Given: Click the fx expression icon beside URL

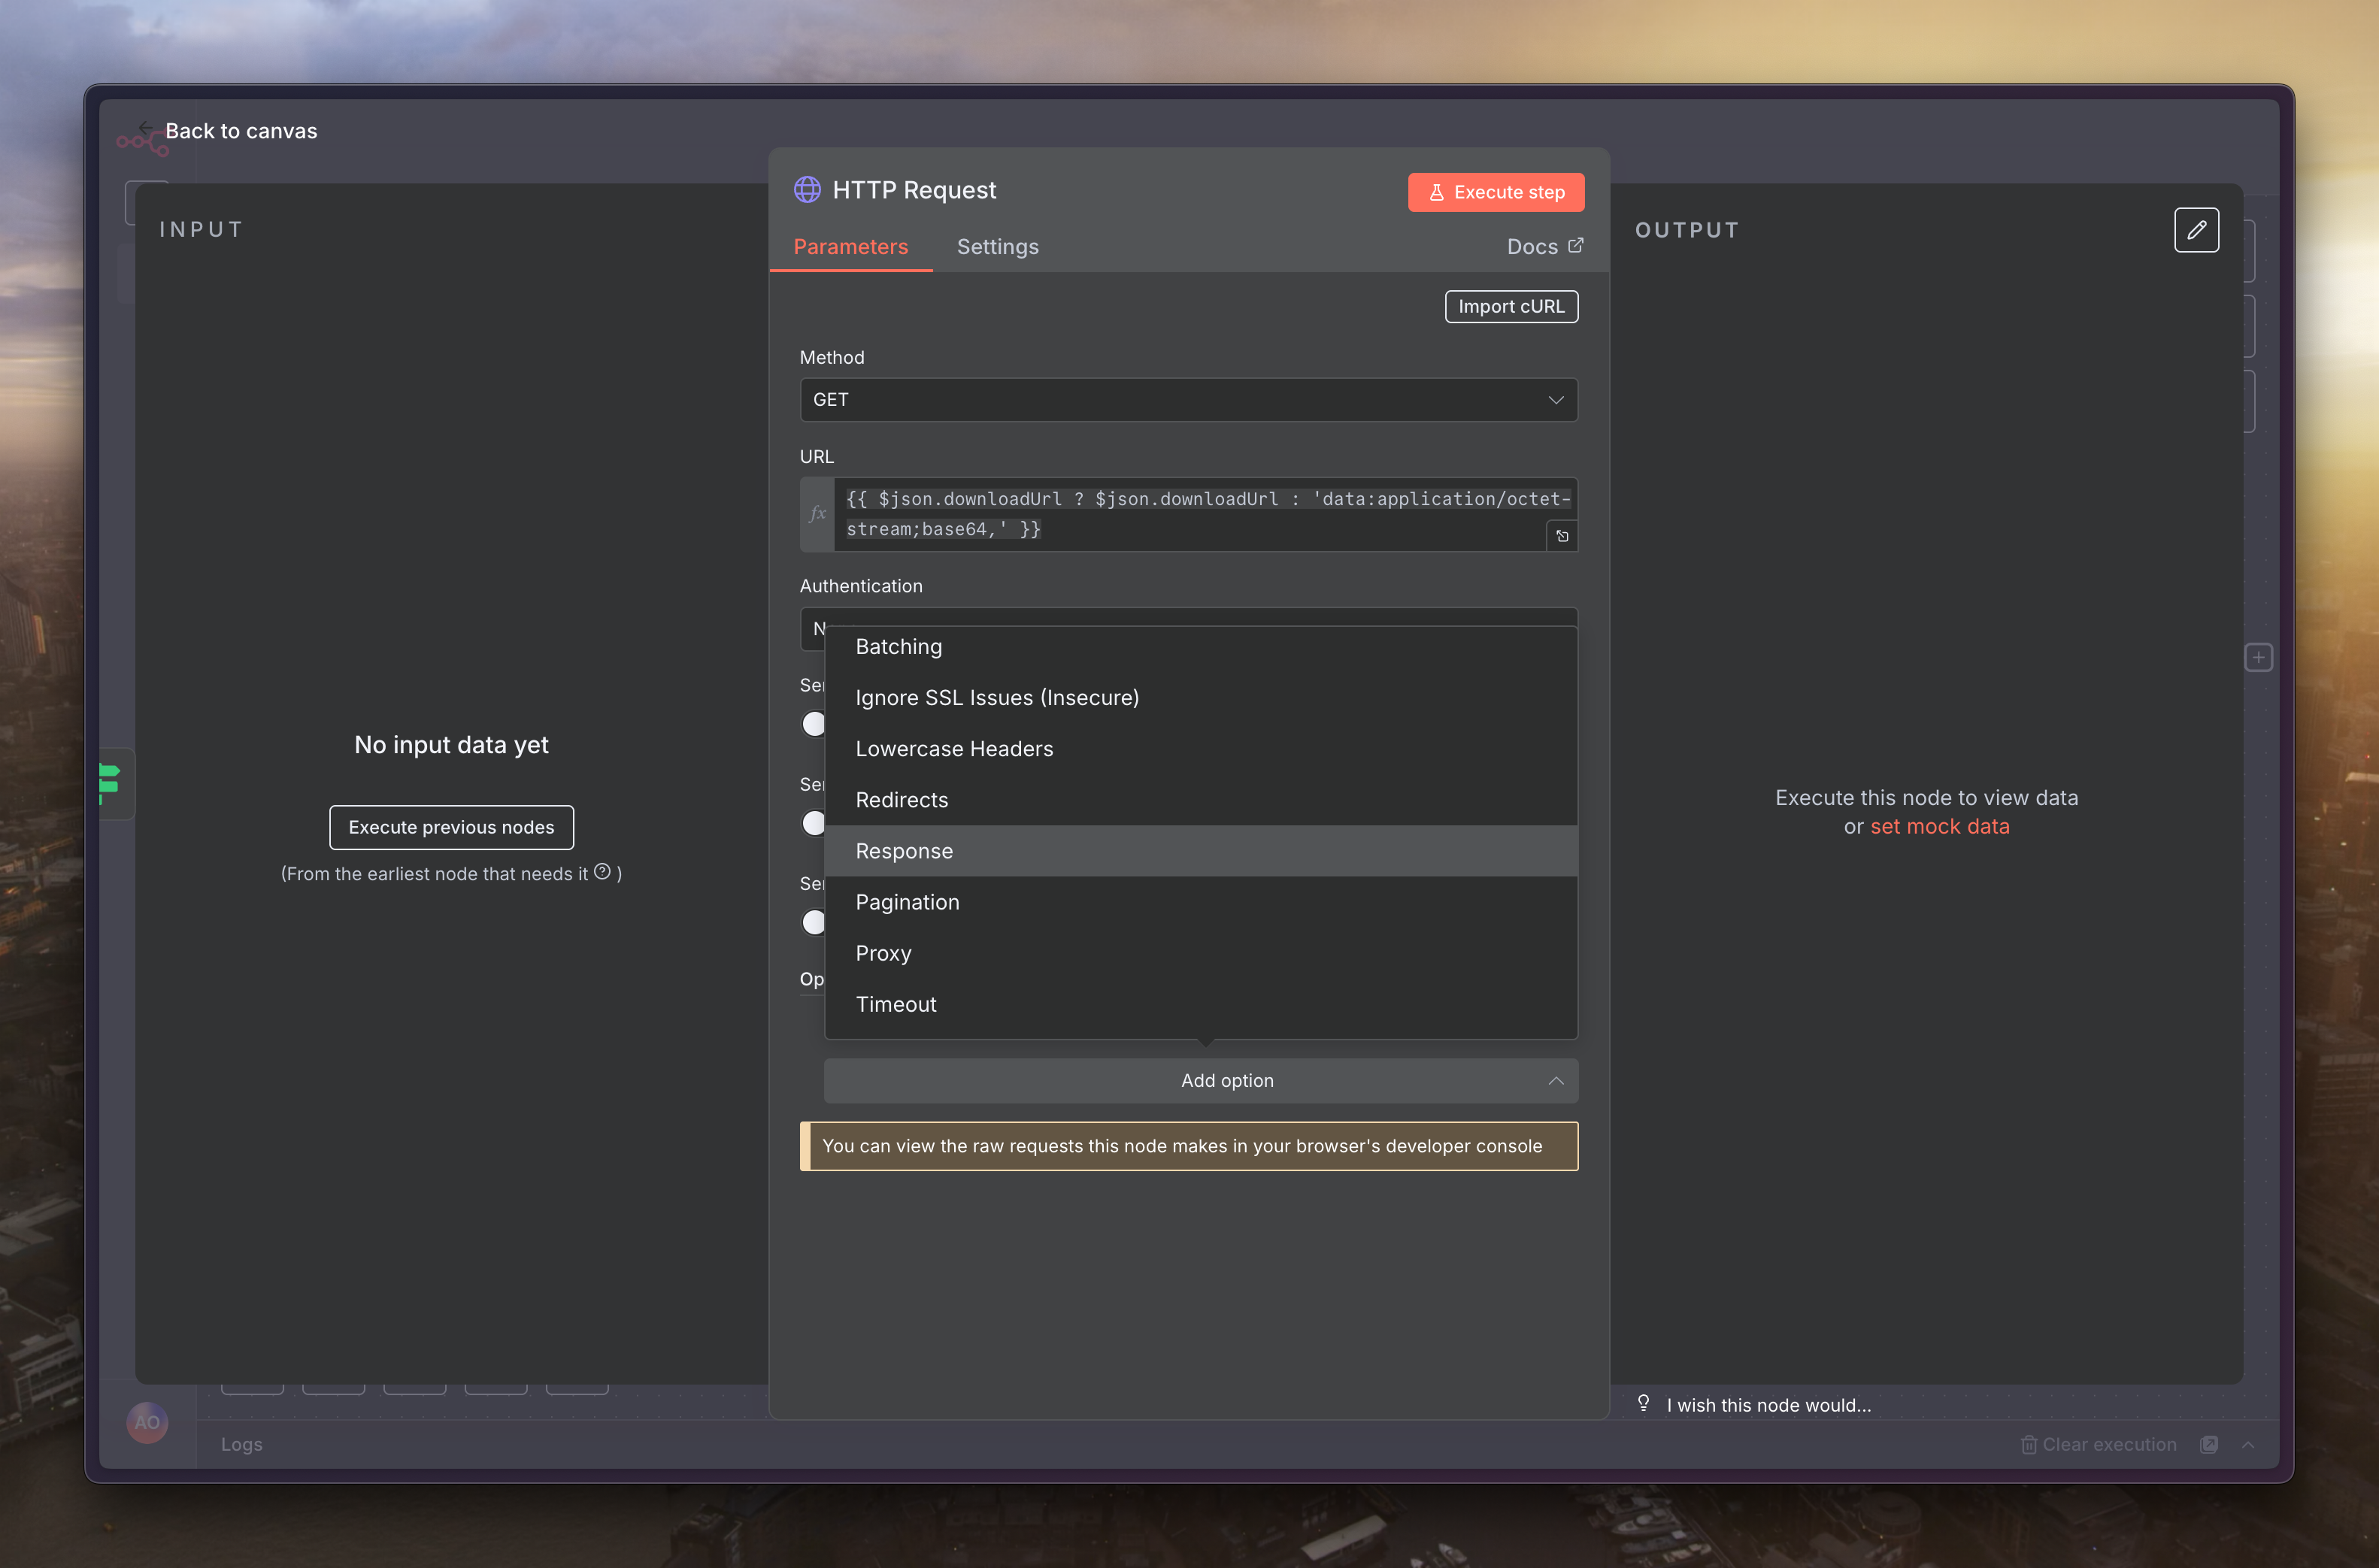Looking at the screenshot, I should click(817, 514).
